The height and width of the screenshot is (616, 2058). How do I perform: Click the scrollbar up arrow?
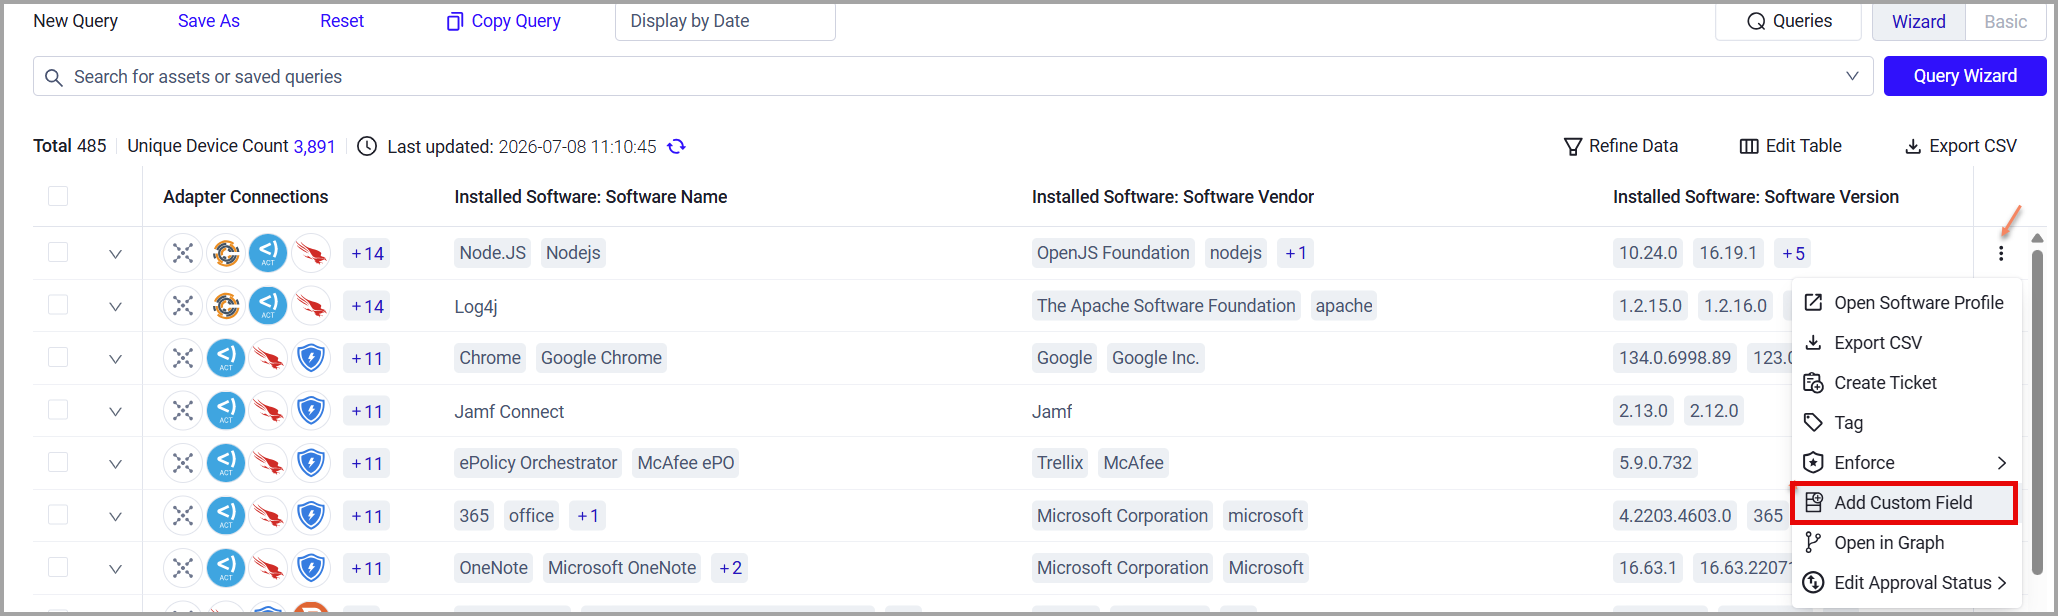[2037, 238]
